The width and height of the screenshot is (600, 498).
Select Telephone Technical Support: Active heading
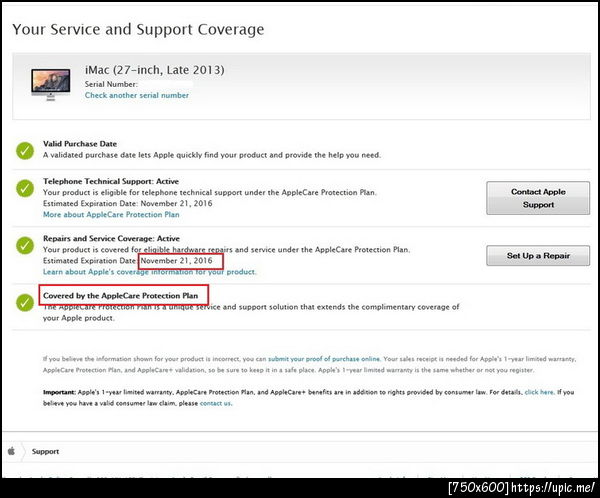pos(111,181)
